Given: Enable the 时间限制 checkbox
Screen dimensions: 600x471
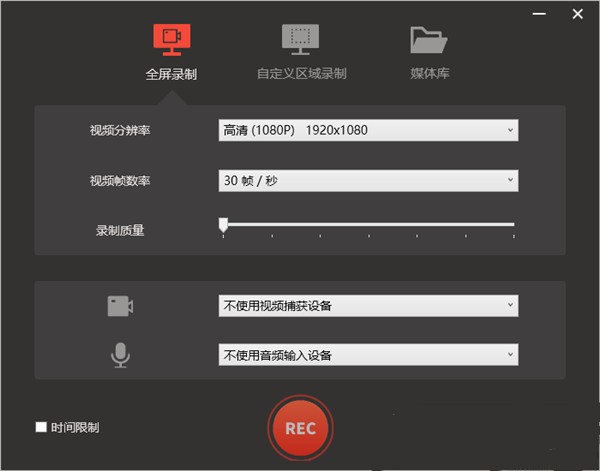Looking at the screenshot, I should point(41,427).
